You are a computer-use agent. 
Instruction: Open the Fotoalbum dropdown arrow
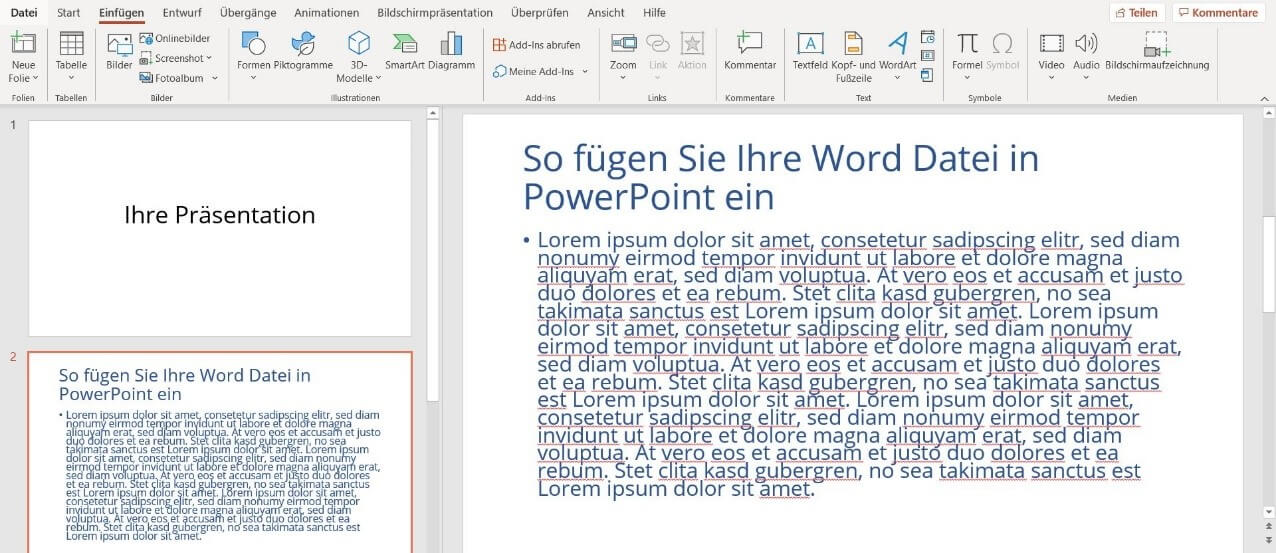click(214, 78)
